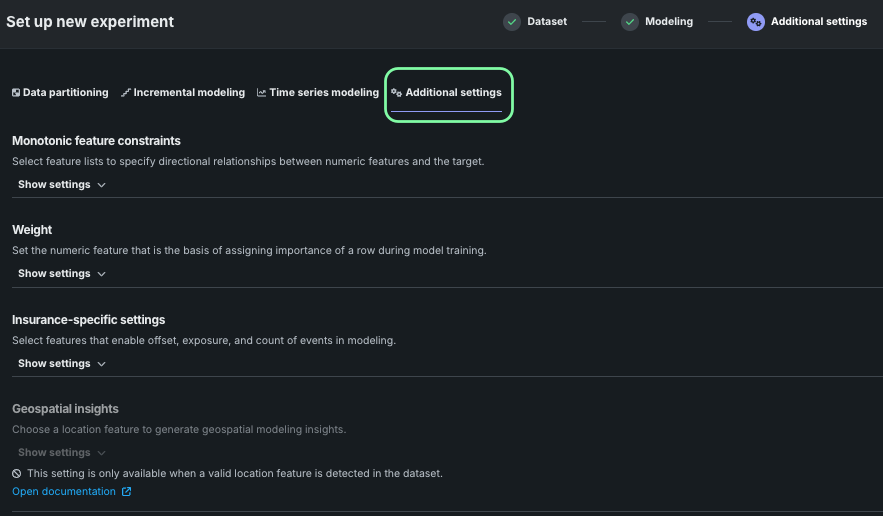Open the documentation link
The height and width of the screenshot is (516, 883).
point(64,492)
